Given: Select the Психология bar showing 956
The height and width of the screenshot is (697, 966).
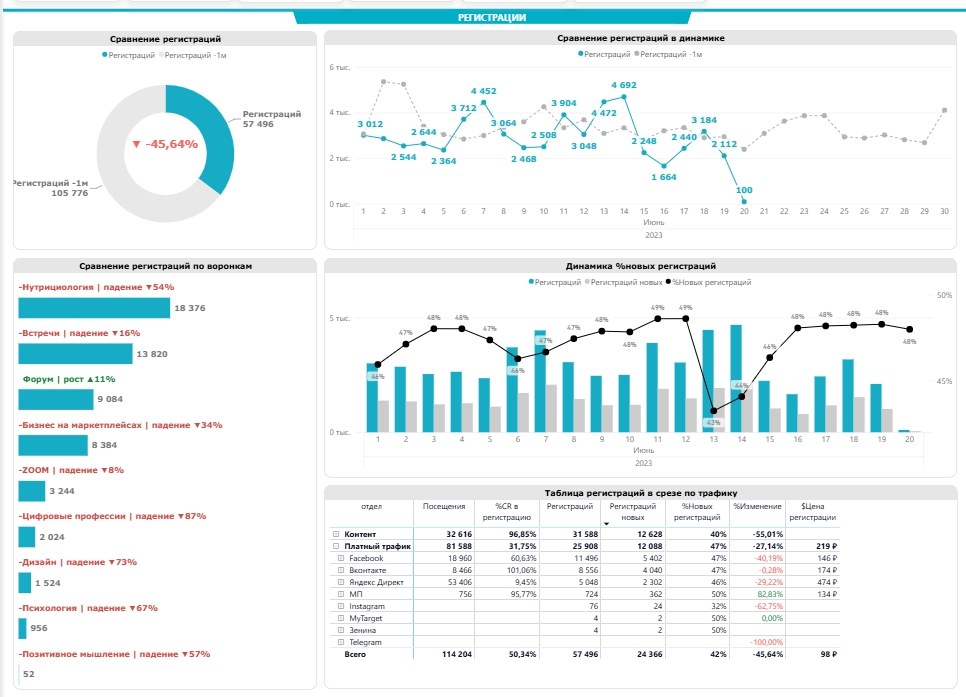Looking at the screenshot, I should (22, 629).
